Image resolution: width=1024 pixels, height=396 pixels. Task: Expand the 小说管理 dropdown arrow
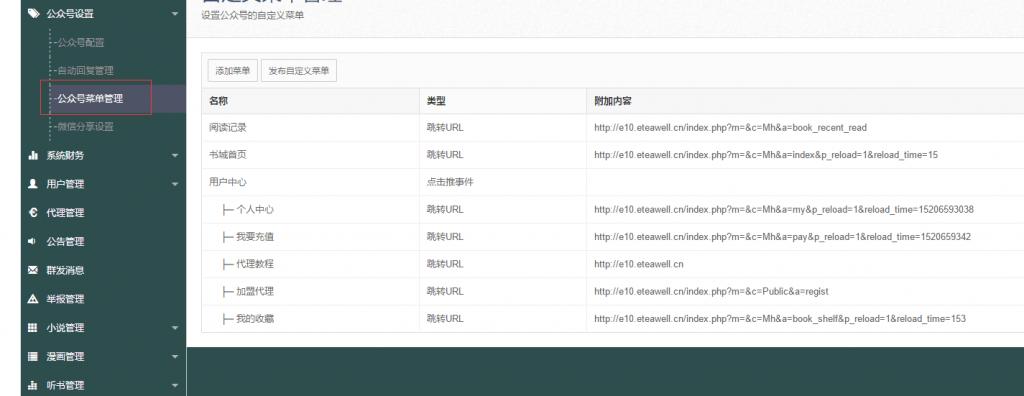(x=174, y=327)
